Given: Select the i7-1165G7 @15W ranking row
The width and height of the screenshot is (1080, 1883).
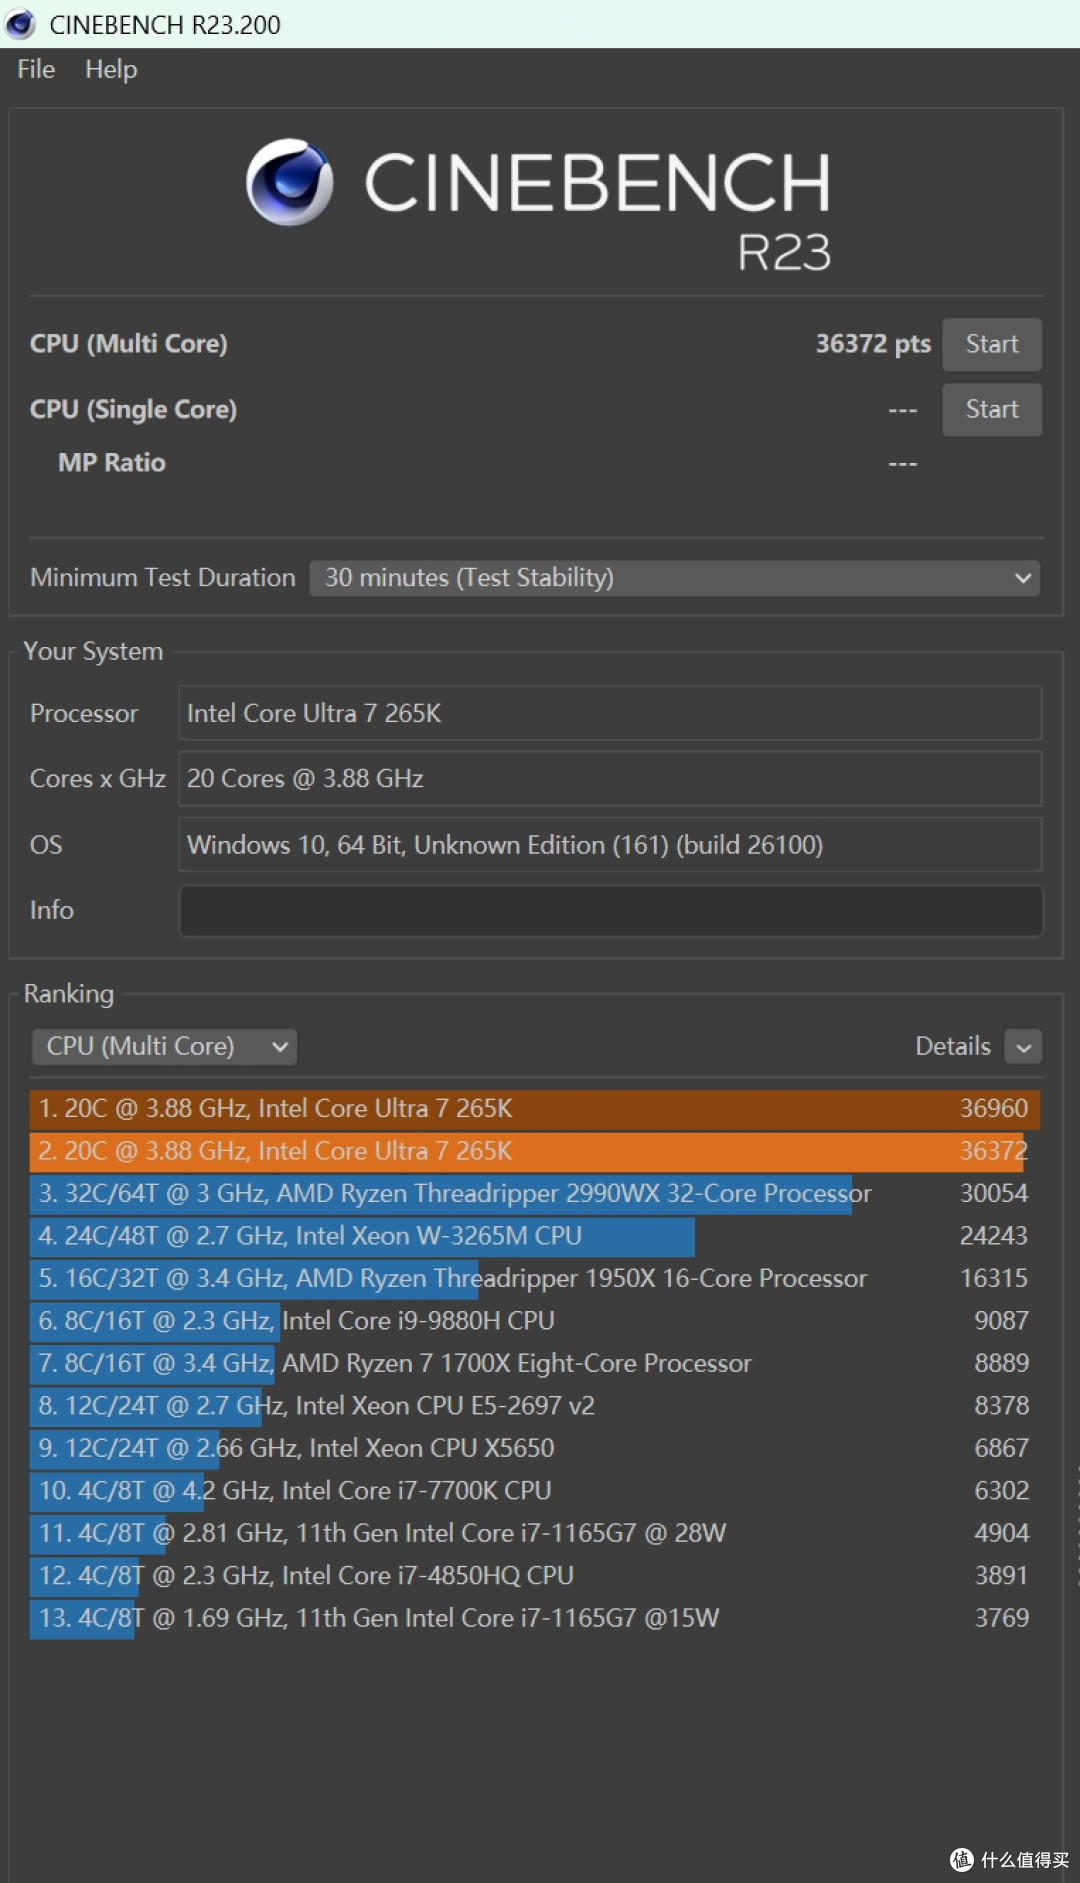Looking at the screenshot, I should pyautogui.click(x=535, y=1619).
